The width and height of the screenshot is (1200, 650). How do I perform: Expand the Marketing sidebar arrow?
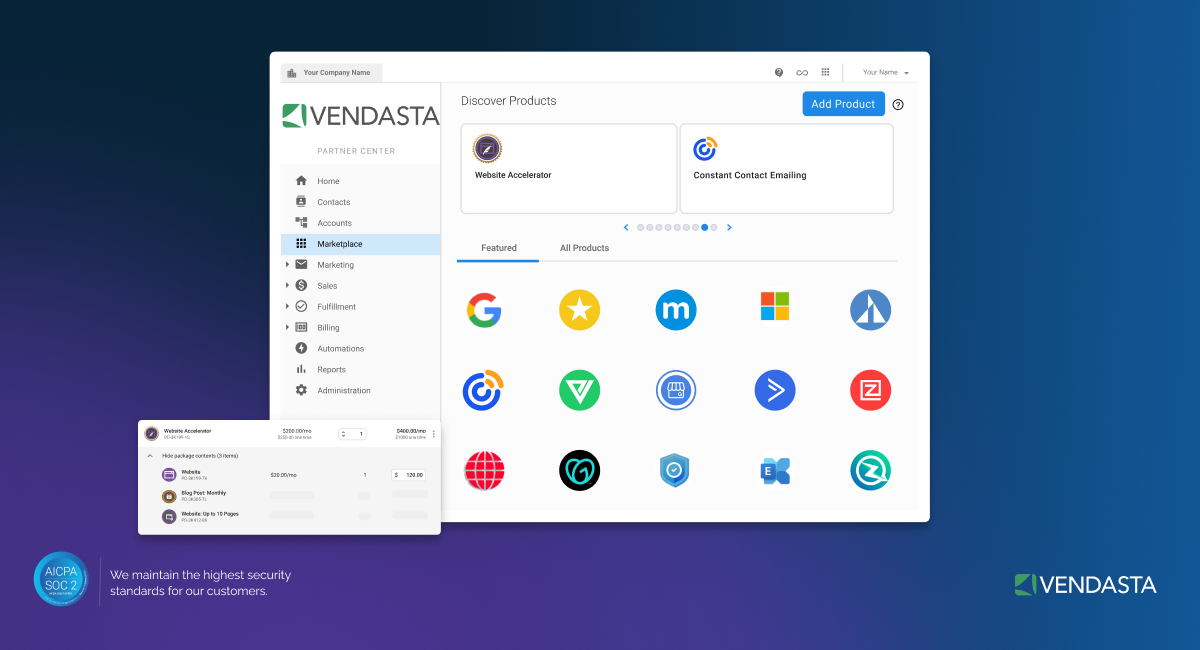287,265
